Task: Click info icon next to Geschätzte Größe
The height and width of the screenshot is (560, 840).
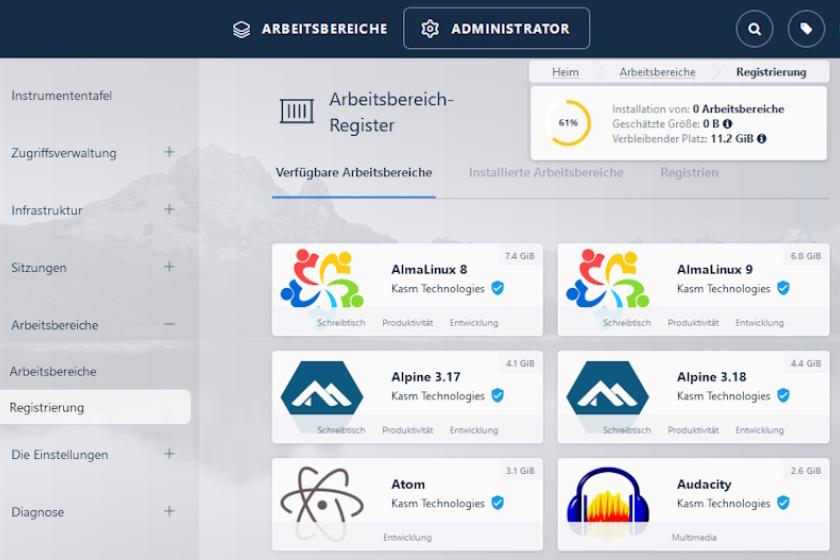Action: 727,124
